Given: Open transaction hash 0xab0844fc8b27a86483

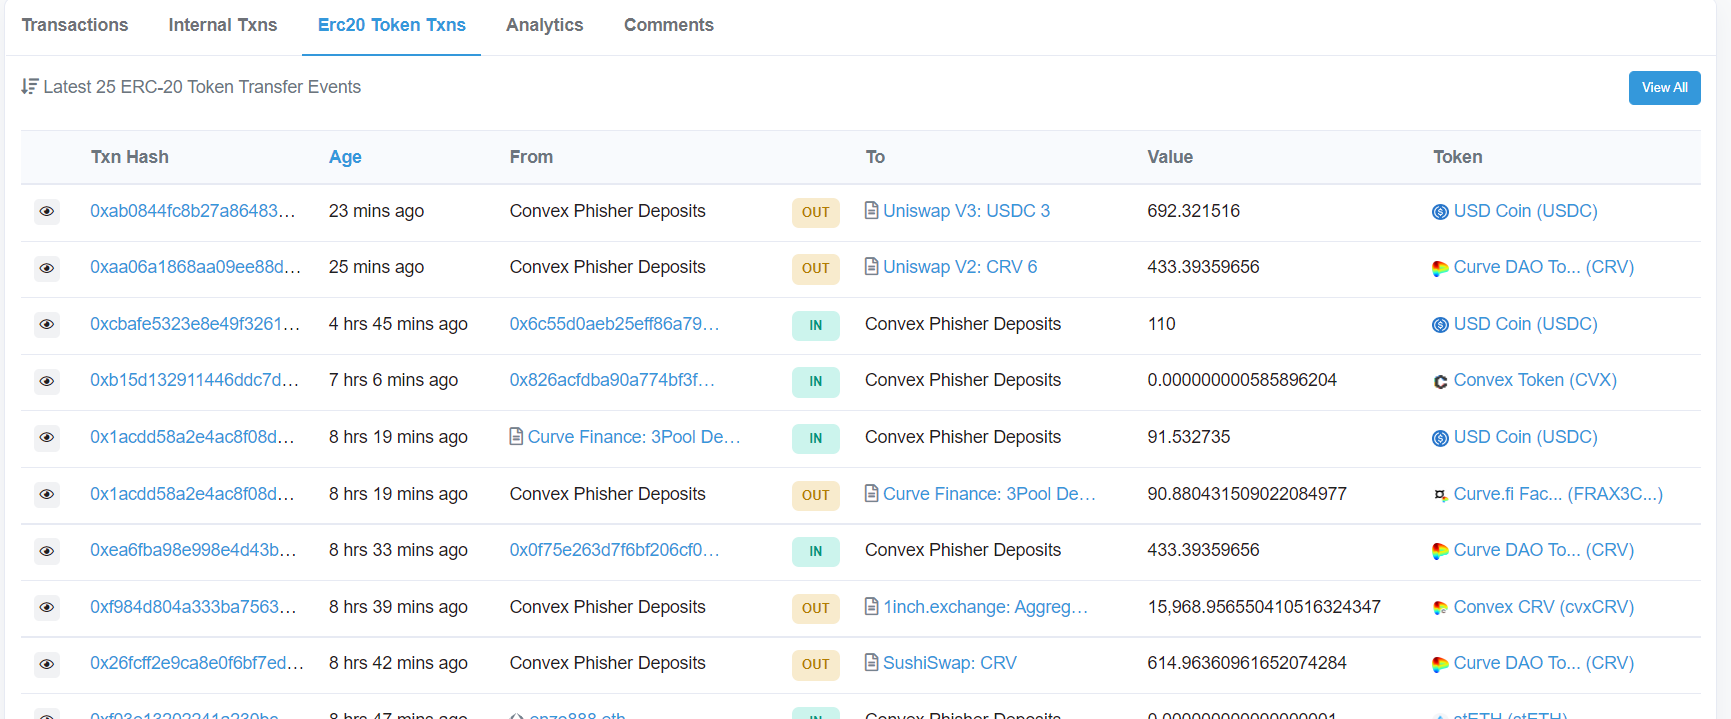Looking at the screenshot, I should pyautogui.click(x=192, y=211).
